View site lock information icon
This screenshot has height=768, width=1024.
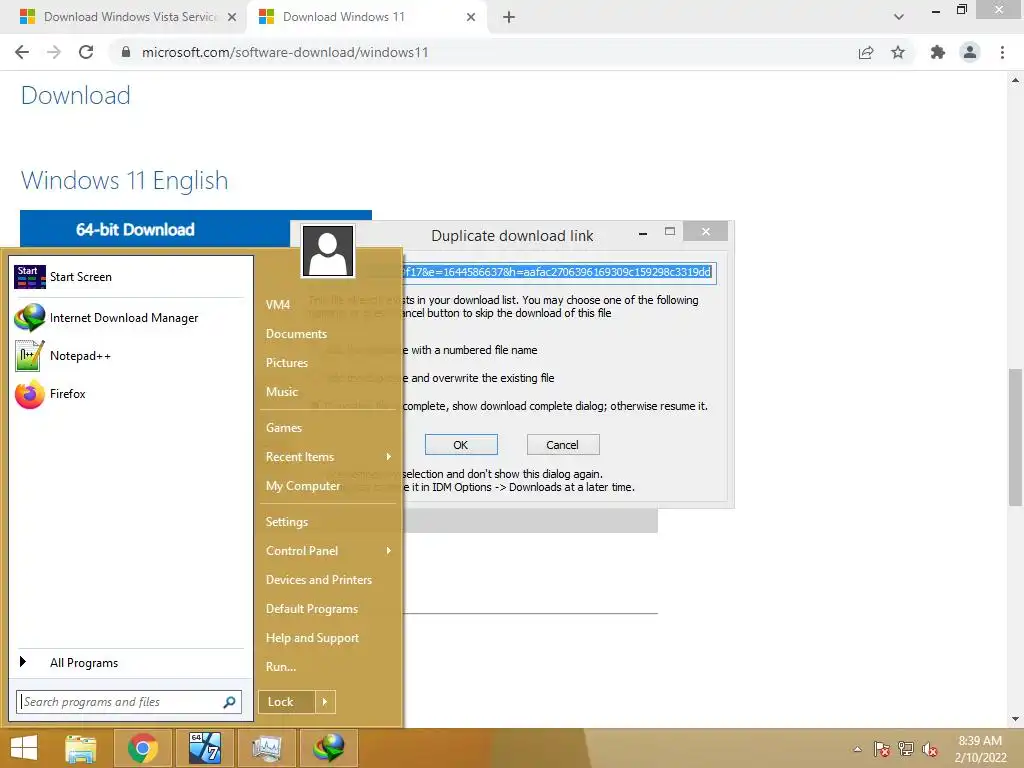point(126,52)
